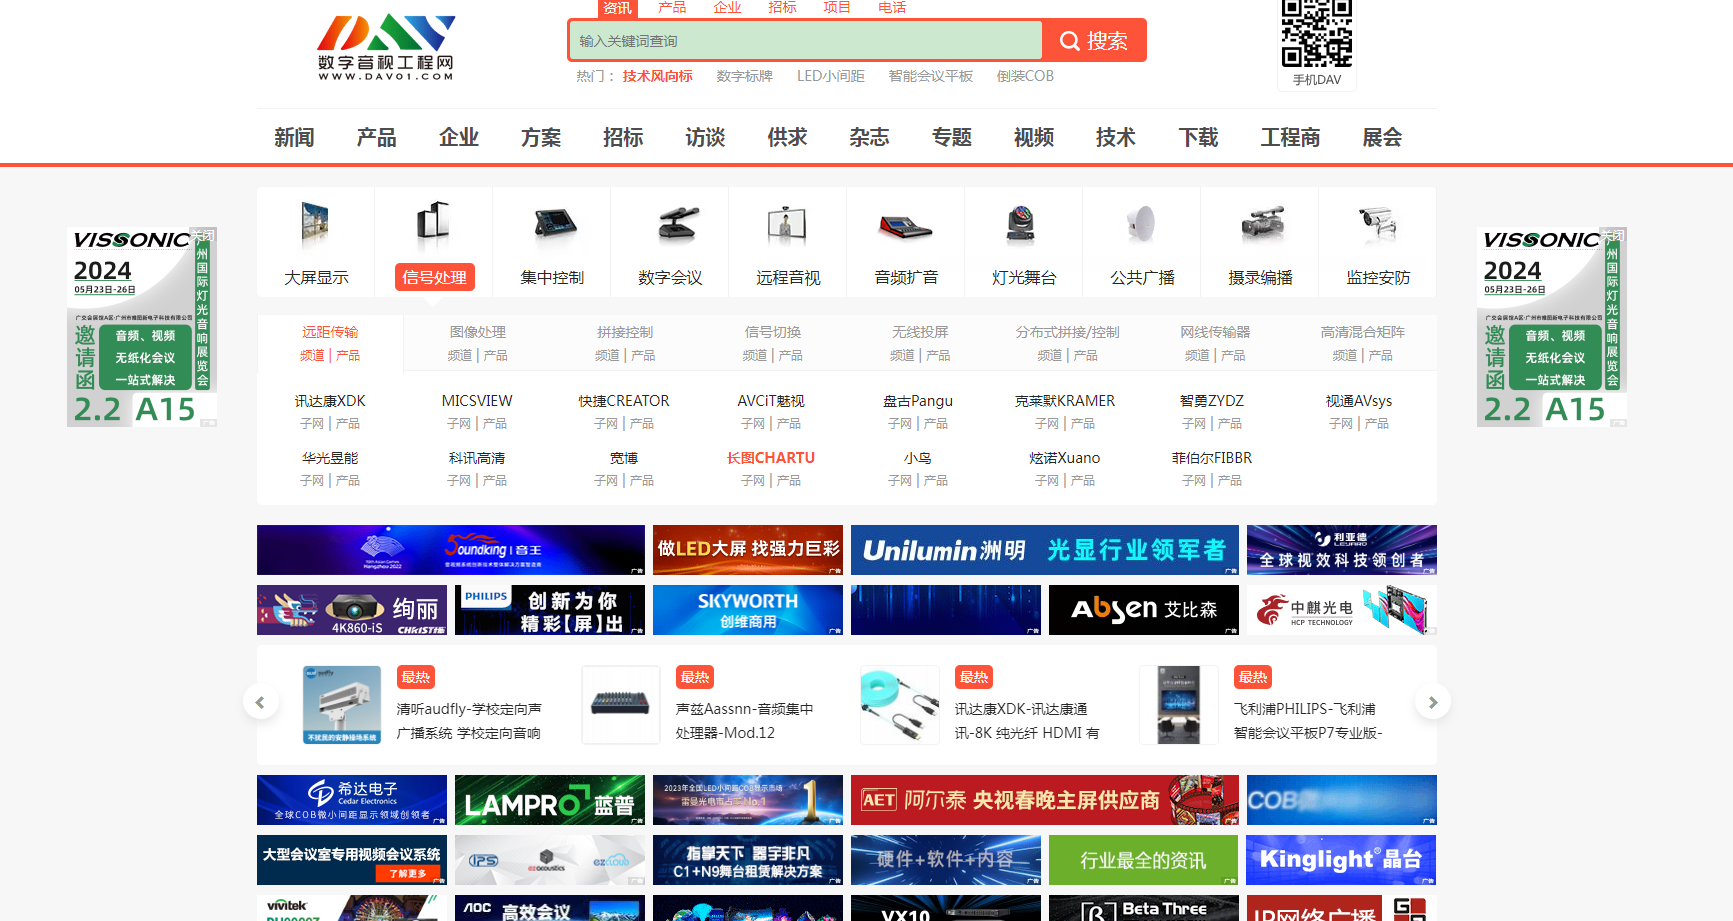This screenshot has height=921, width=1733.
Task: Select the 企业 search tab
Action: (x=727, y=8)
